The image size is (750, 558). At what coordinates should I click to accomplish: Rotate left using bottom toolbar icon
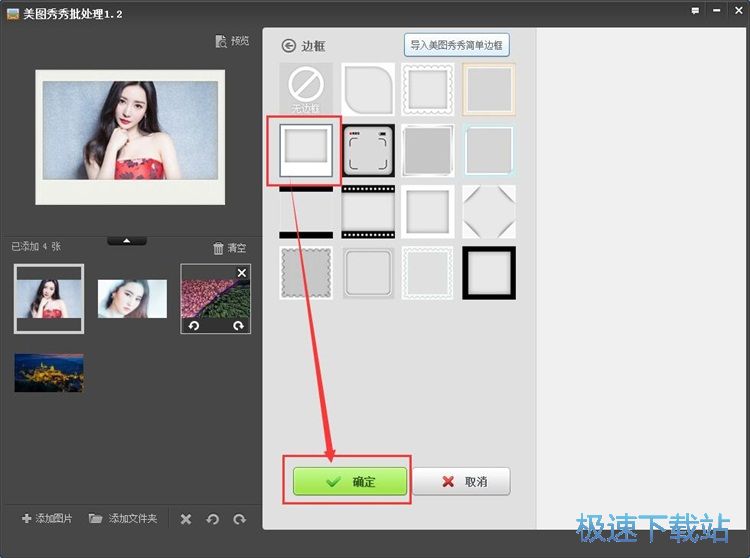tap(213, 519)
